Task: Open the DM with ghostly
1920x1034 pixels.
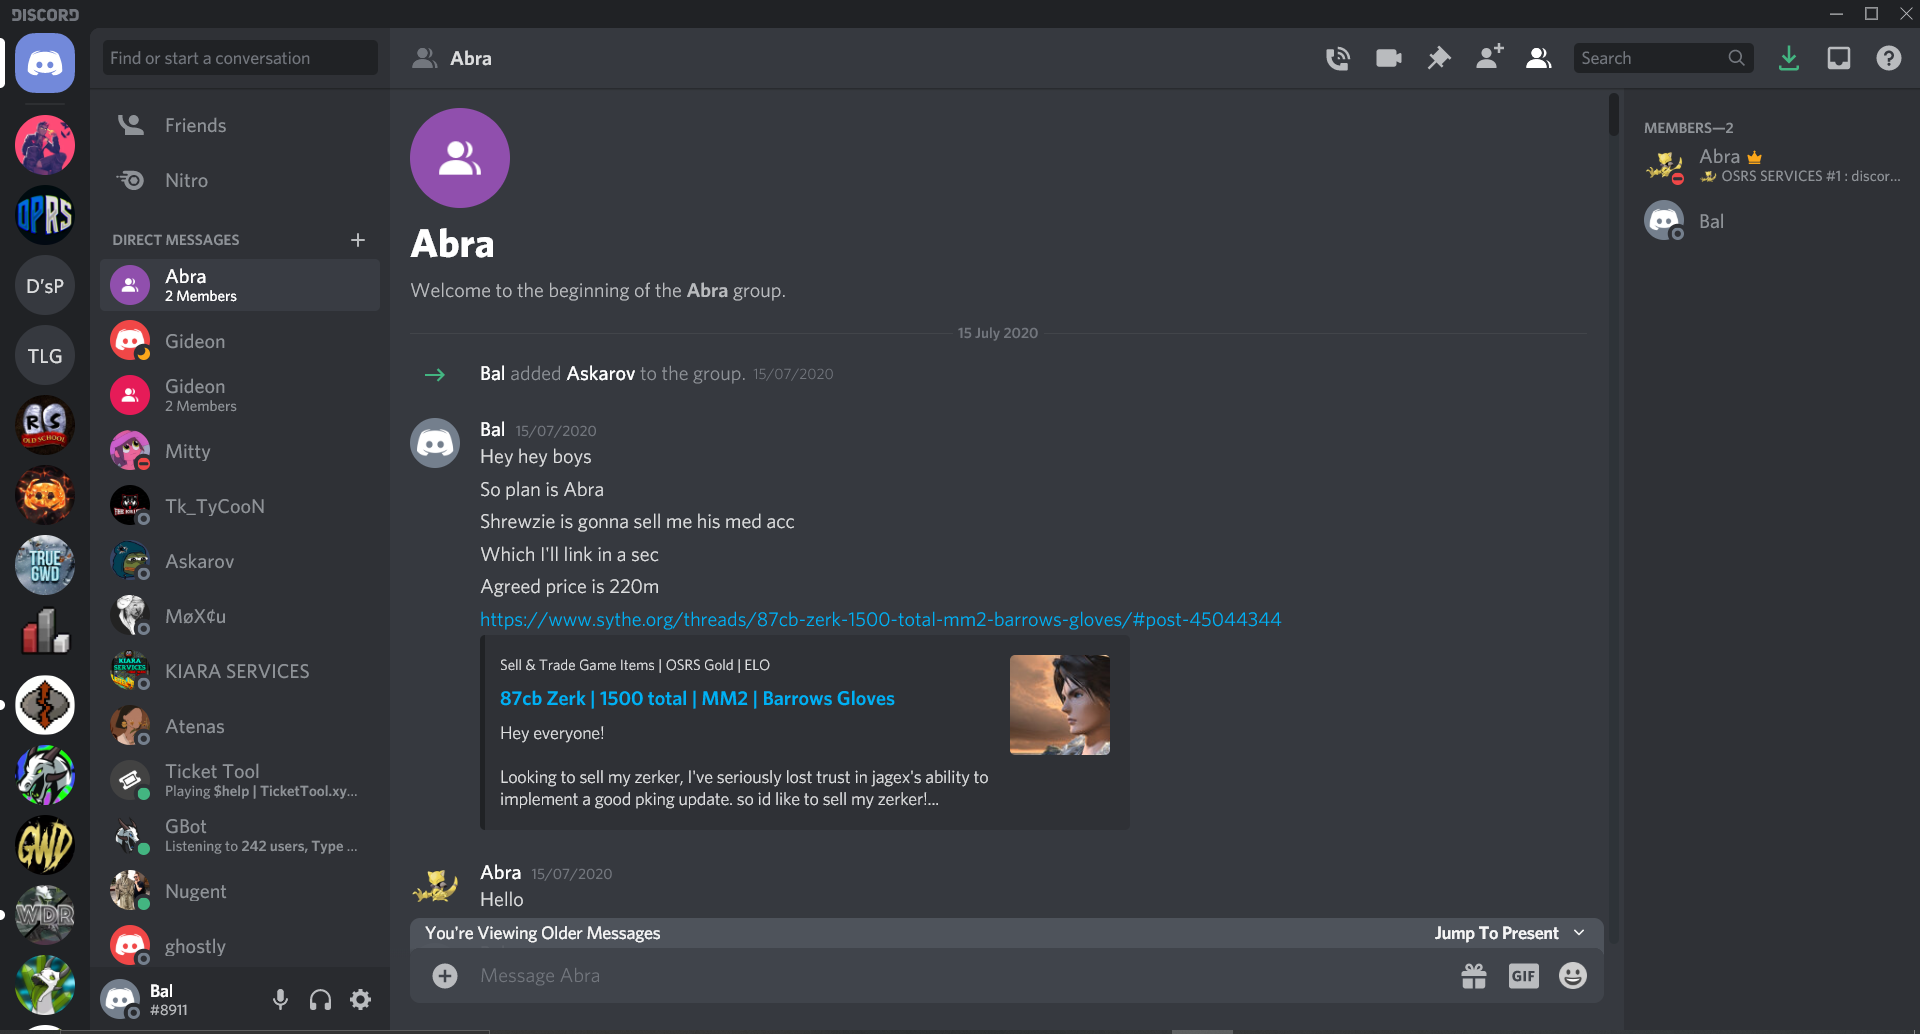Action: tap(240, 946)
